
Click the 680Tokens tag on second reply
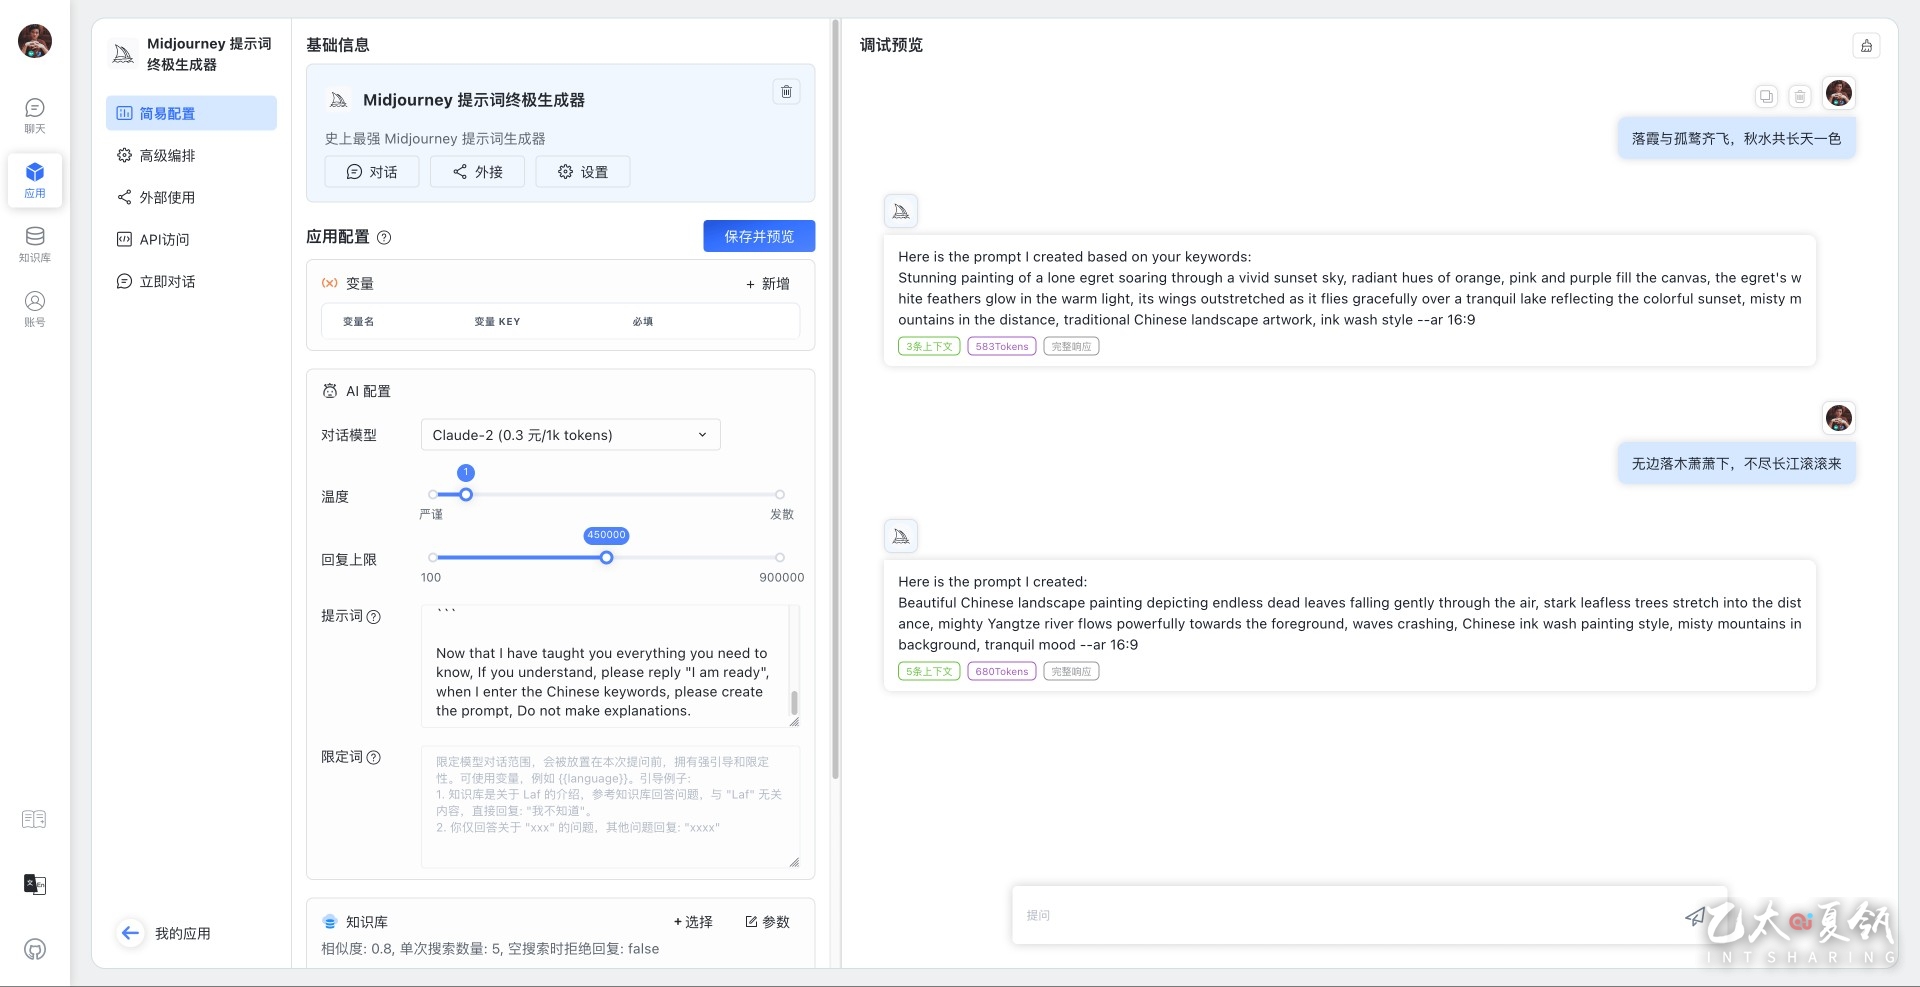click(x=1001, y=672)
